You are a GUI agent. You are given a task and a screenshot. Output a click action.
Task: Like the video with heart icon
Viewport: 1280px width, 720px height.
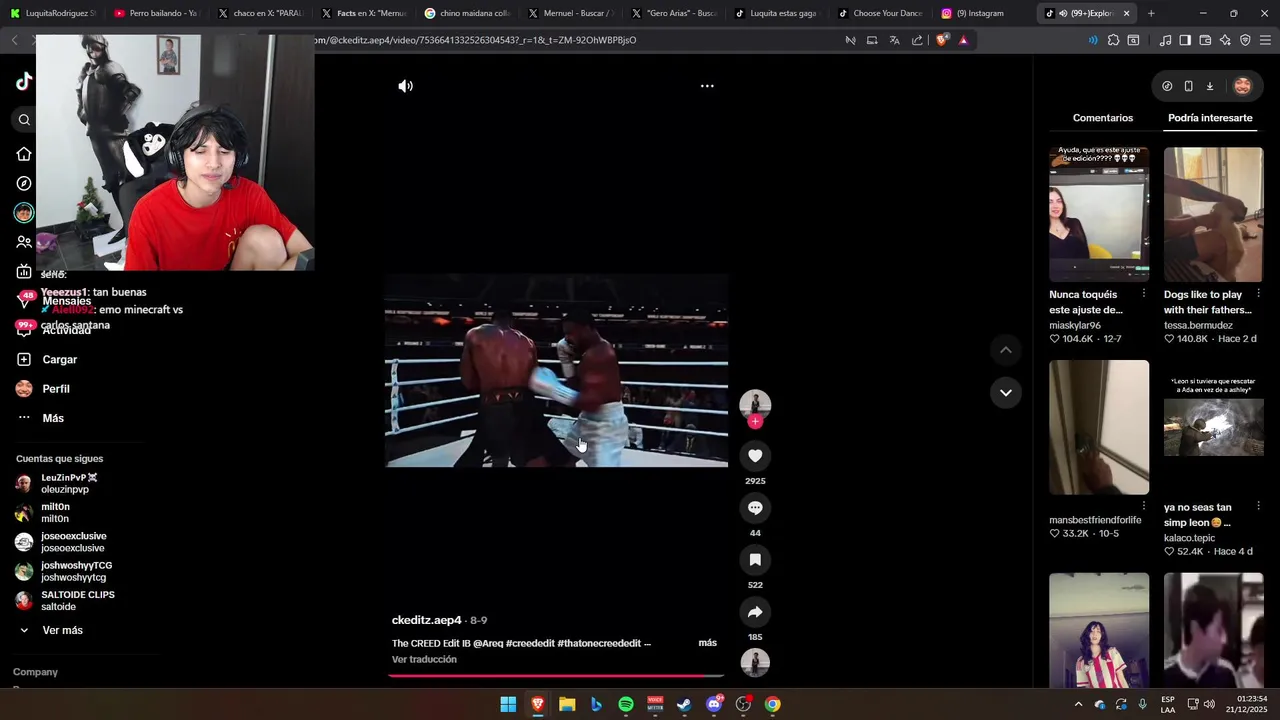point(755,456)
